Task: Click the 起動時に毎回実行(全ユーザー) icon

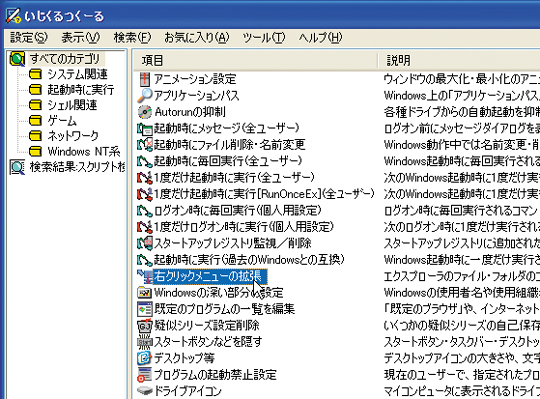Action: (x=145, y=161)
